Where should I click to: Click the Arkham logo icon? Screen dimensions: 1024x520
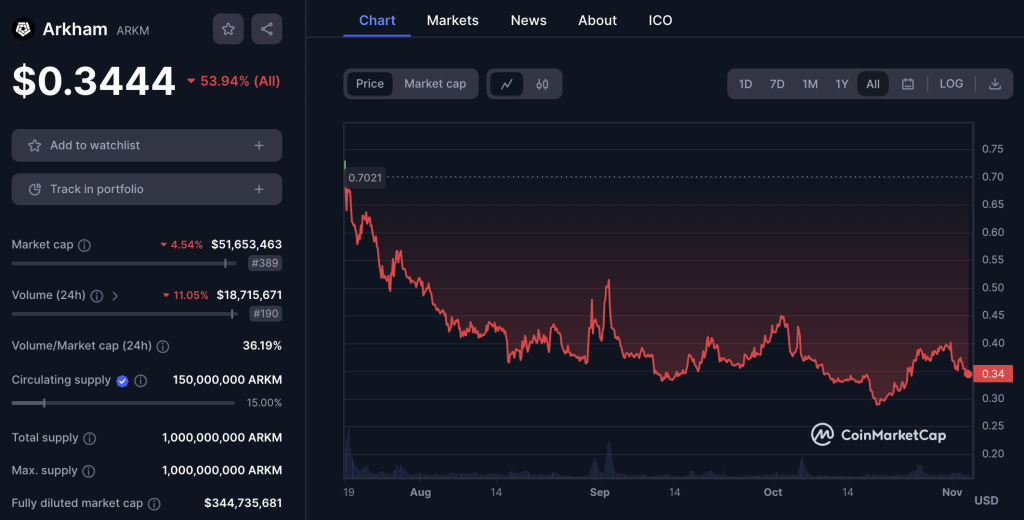[x=24, y=29]
